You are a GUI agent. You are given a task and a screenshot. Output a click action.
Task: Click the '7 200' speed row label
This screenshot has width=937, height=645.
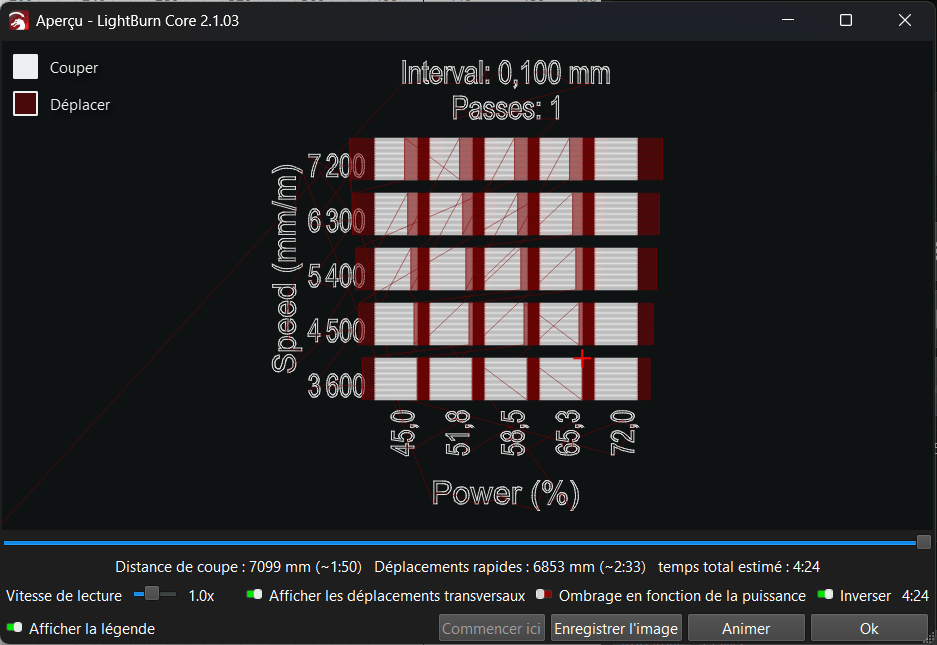[x=336, y=166]
